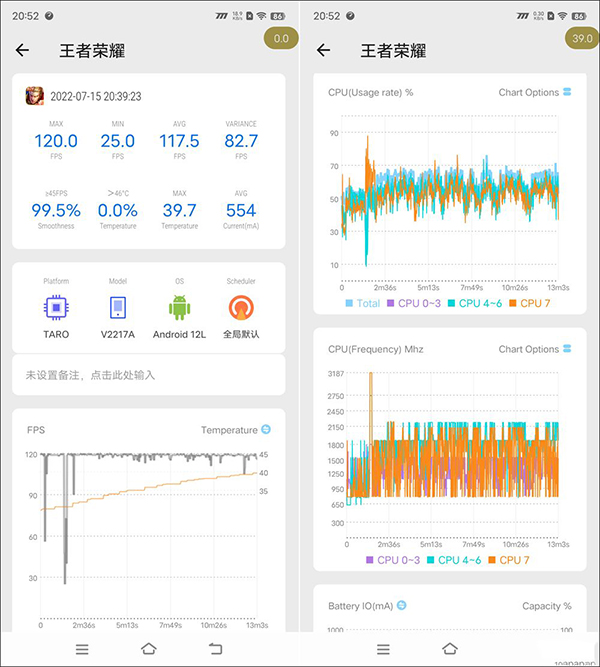Select the 25.0 MIN FPS value

point(118,141)
